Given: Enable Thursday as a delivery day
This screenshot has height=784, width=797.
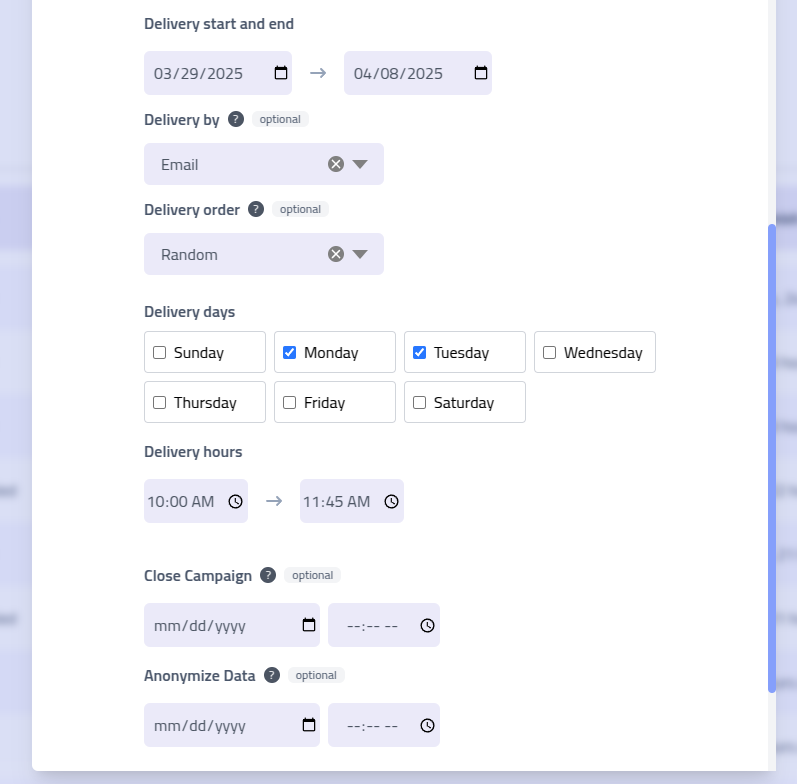Looking at the screenshot, I should pyautogui.click(x=160, y=403).
